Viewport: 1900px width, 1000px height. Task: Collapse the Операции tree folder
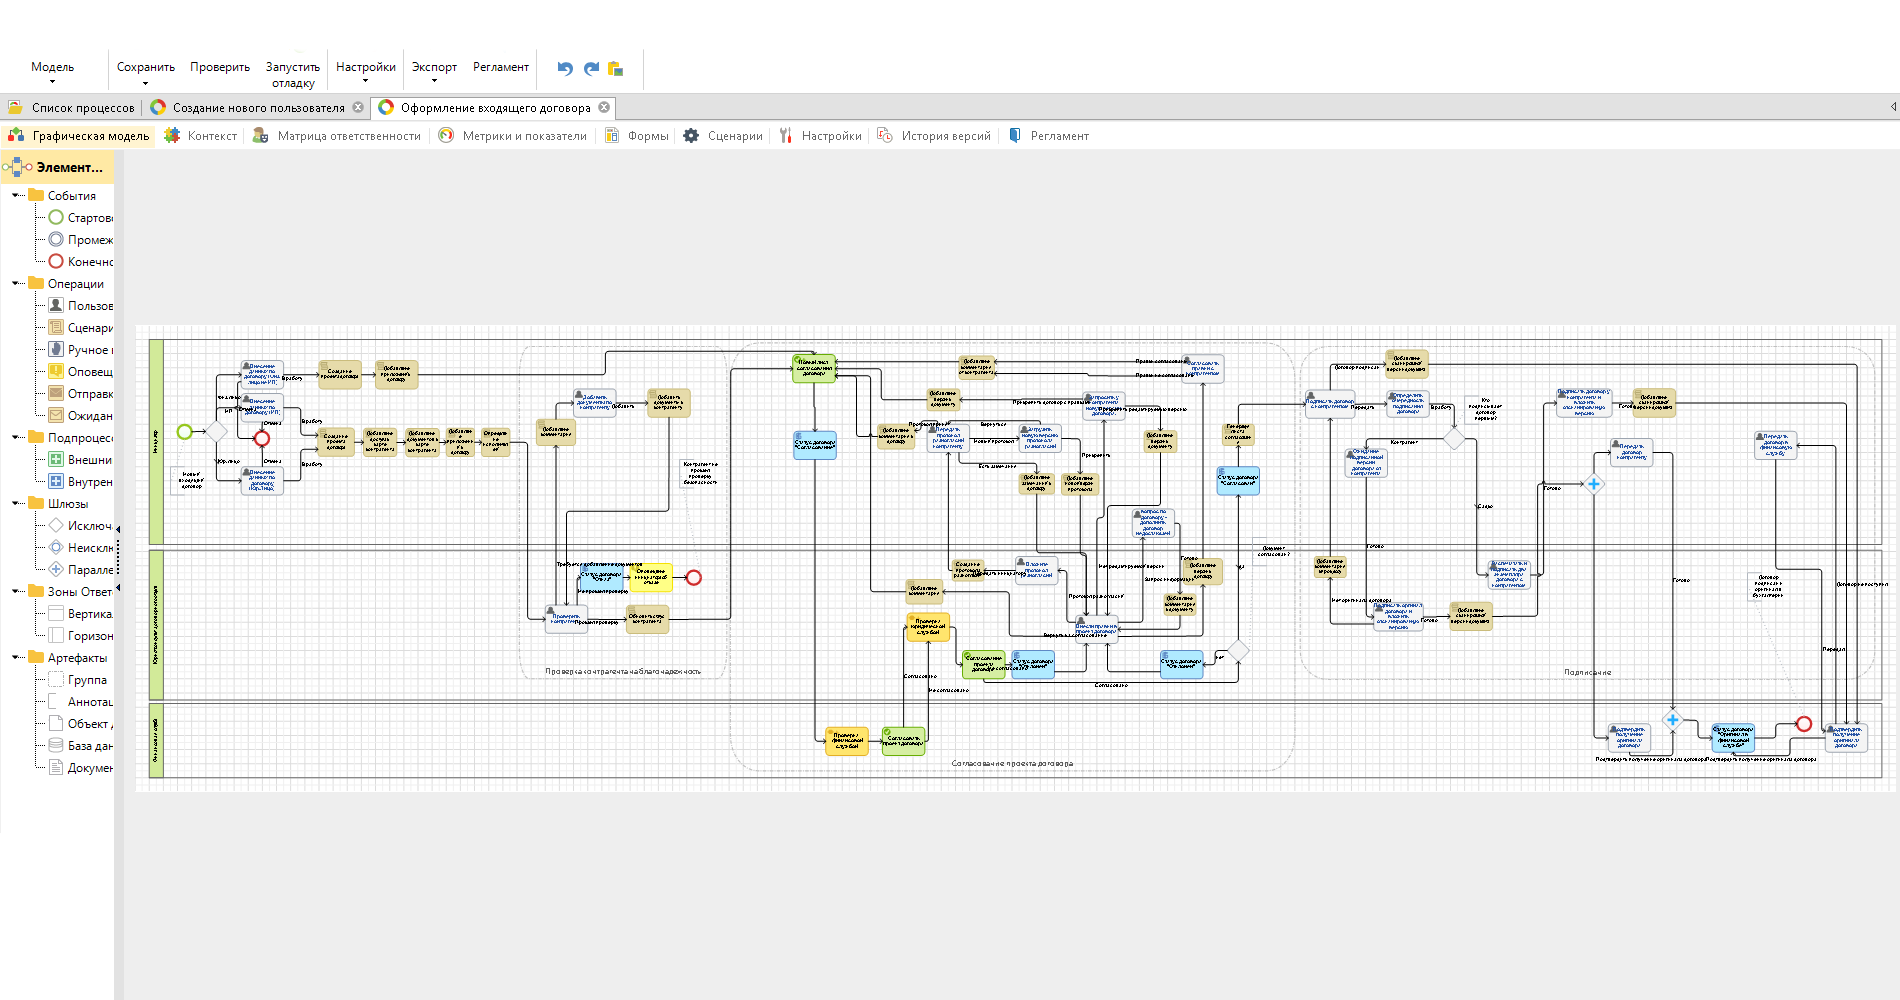(16, 283)
